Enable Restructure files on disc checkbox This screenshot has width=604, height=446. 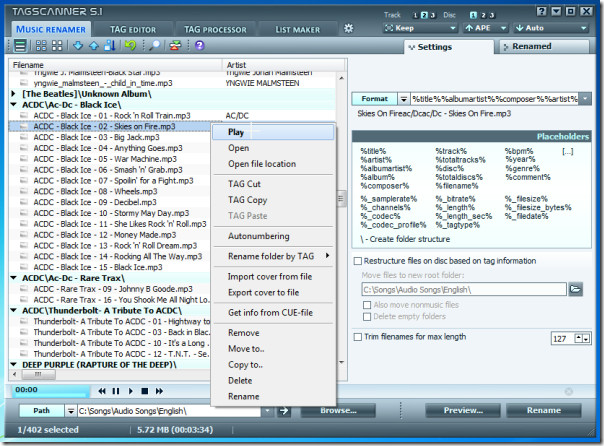(357, 261)
